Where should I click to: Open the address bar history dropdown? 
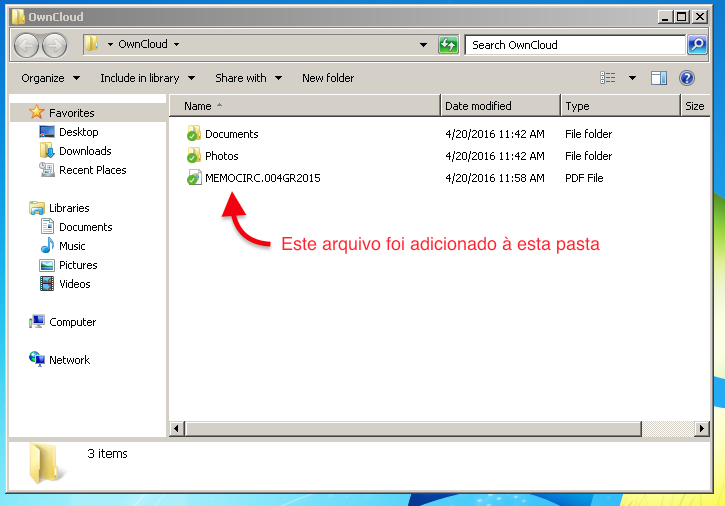coord(423,45)
